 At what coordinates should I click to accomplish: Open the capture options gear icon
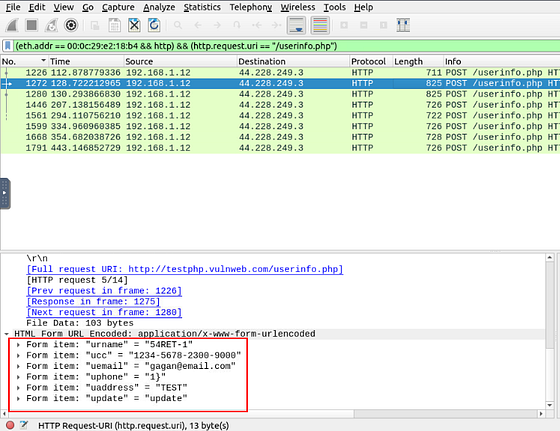pos(71,25)
